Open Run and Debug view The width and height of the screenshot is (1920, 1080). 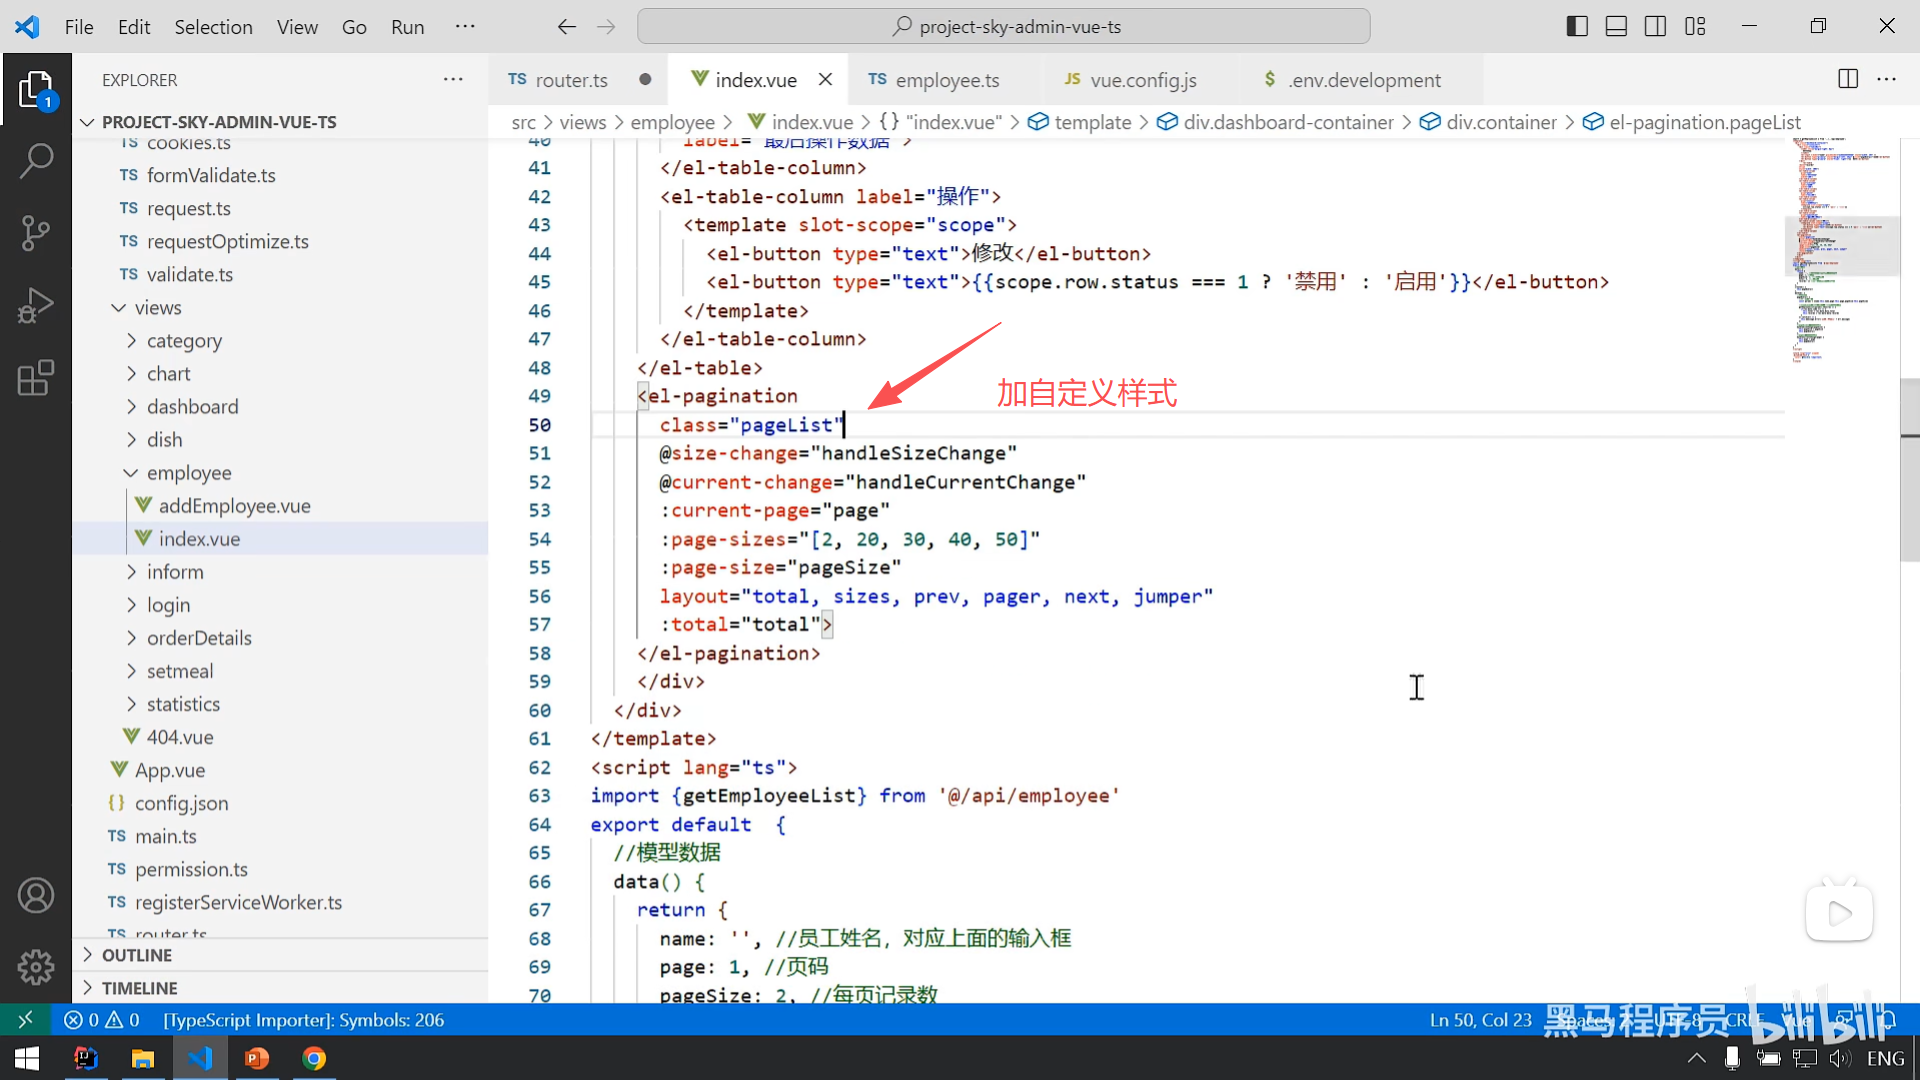36,306
